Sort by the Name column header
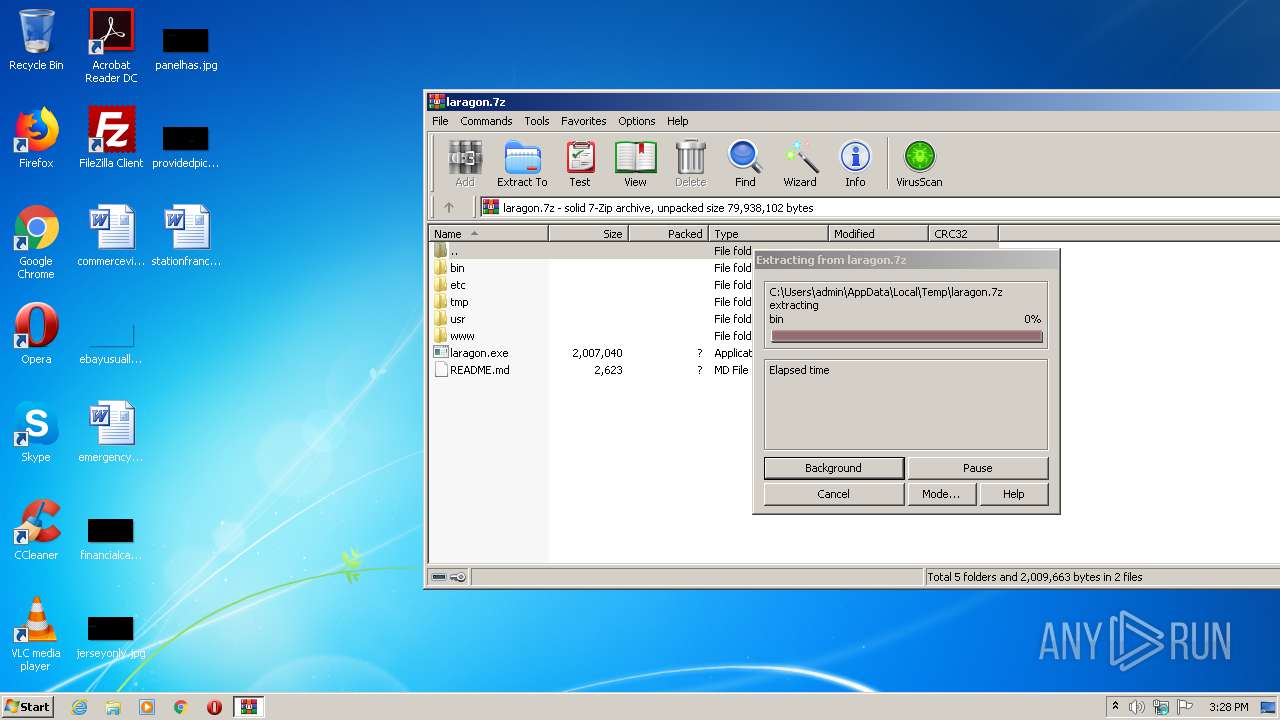Screen dimensions: 1280x720 488,234
